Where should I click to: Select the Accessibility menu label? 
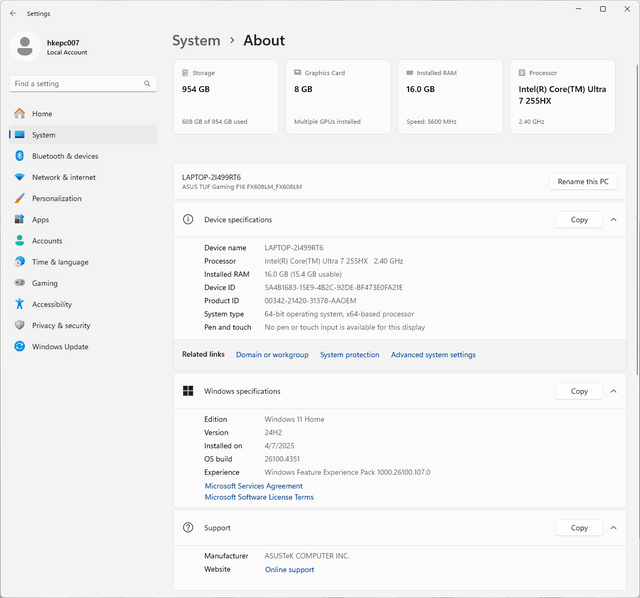(52, 305)
